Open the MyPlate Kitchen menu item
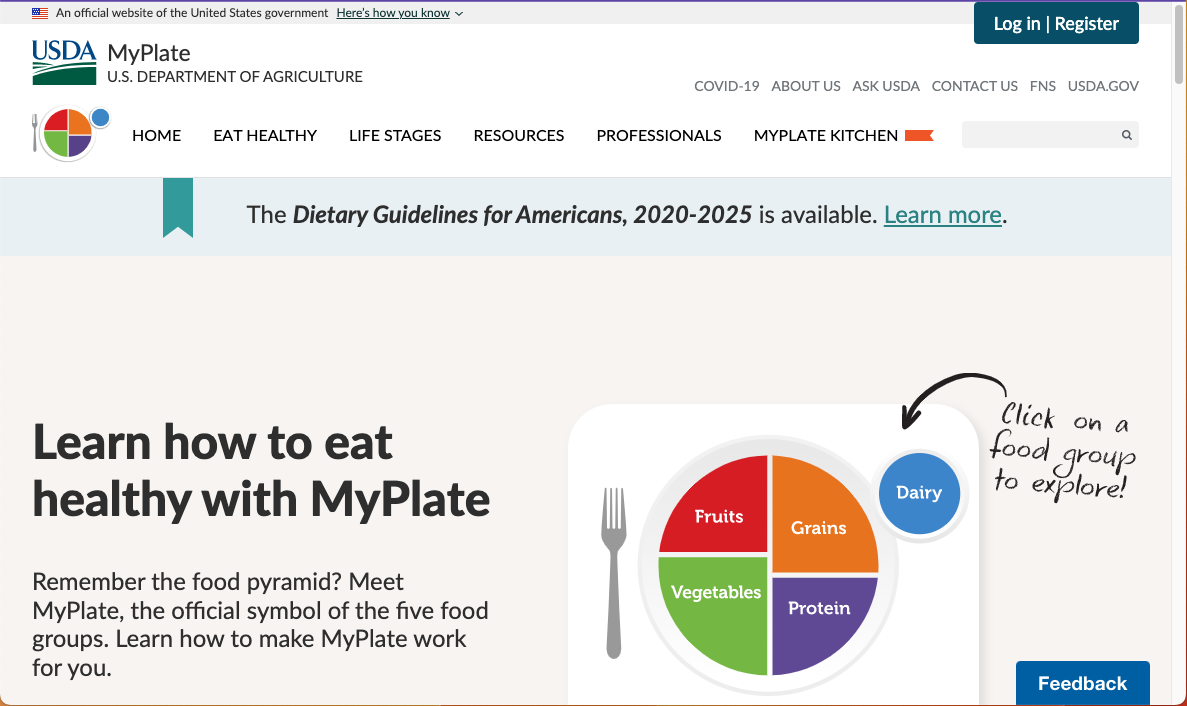This screenshot has width=1187, height=706. pyautogui.click(x=826, y=135)
